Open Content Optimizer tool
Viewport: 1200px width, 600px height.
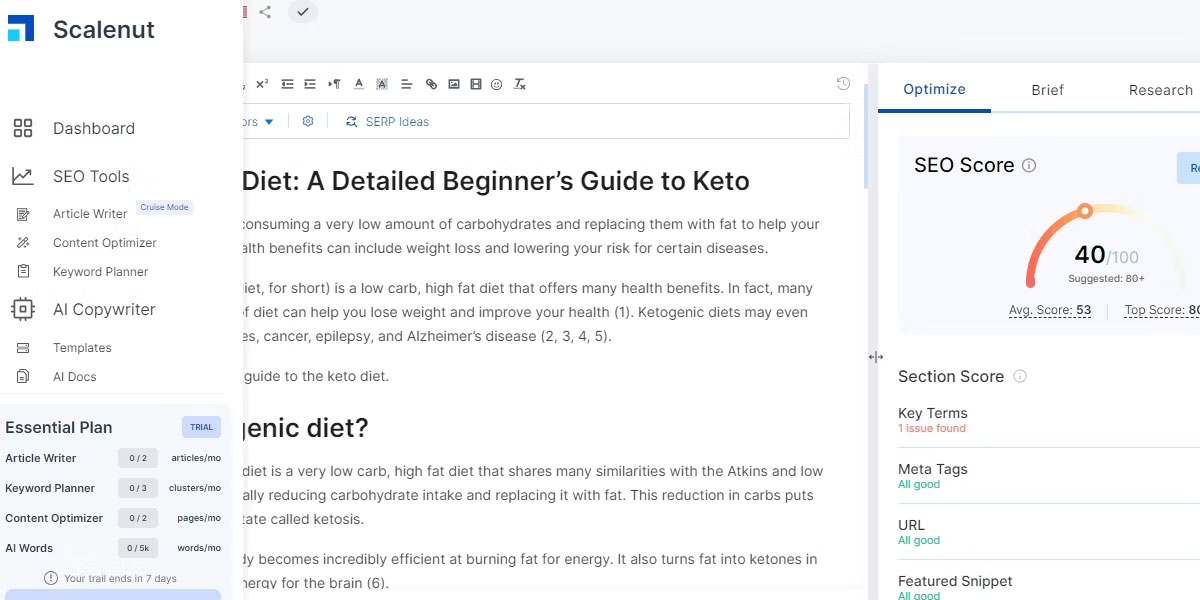105,243
